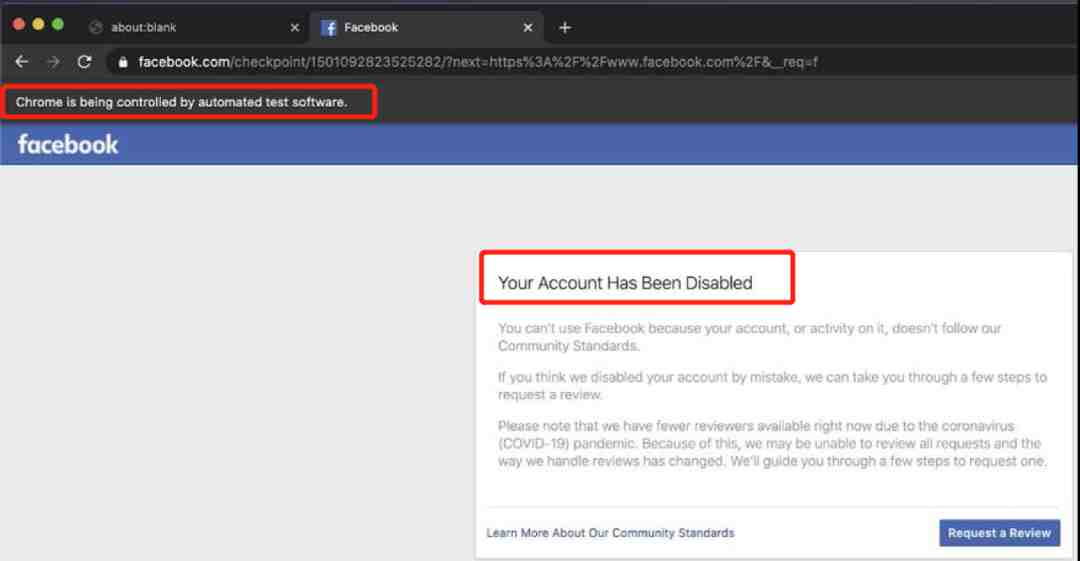1080x561 pixels.
Task: Go back using the browser back arrow
Action: pos(21,62)
